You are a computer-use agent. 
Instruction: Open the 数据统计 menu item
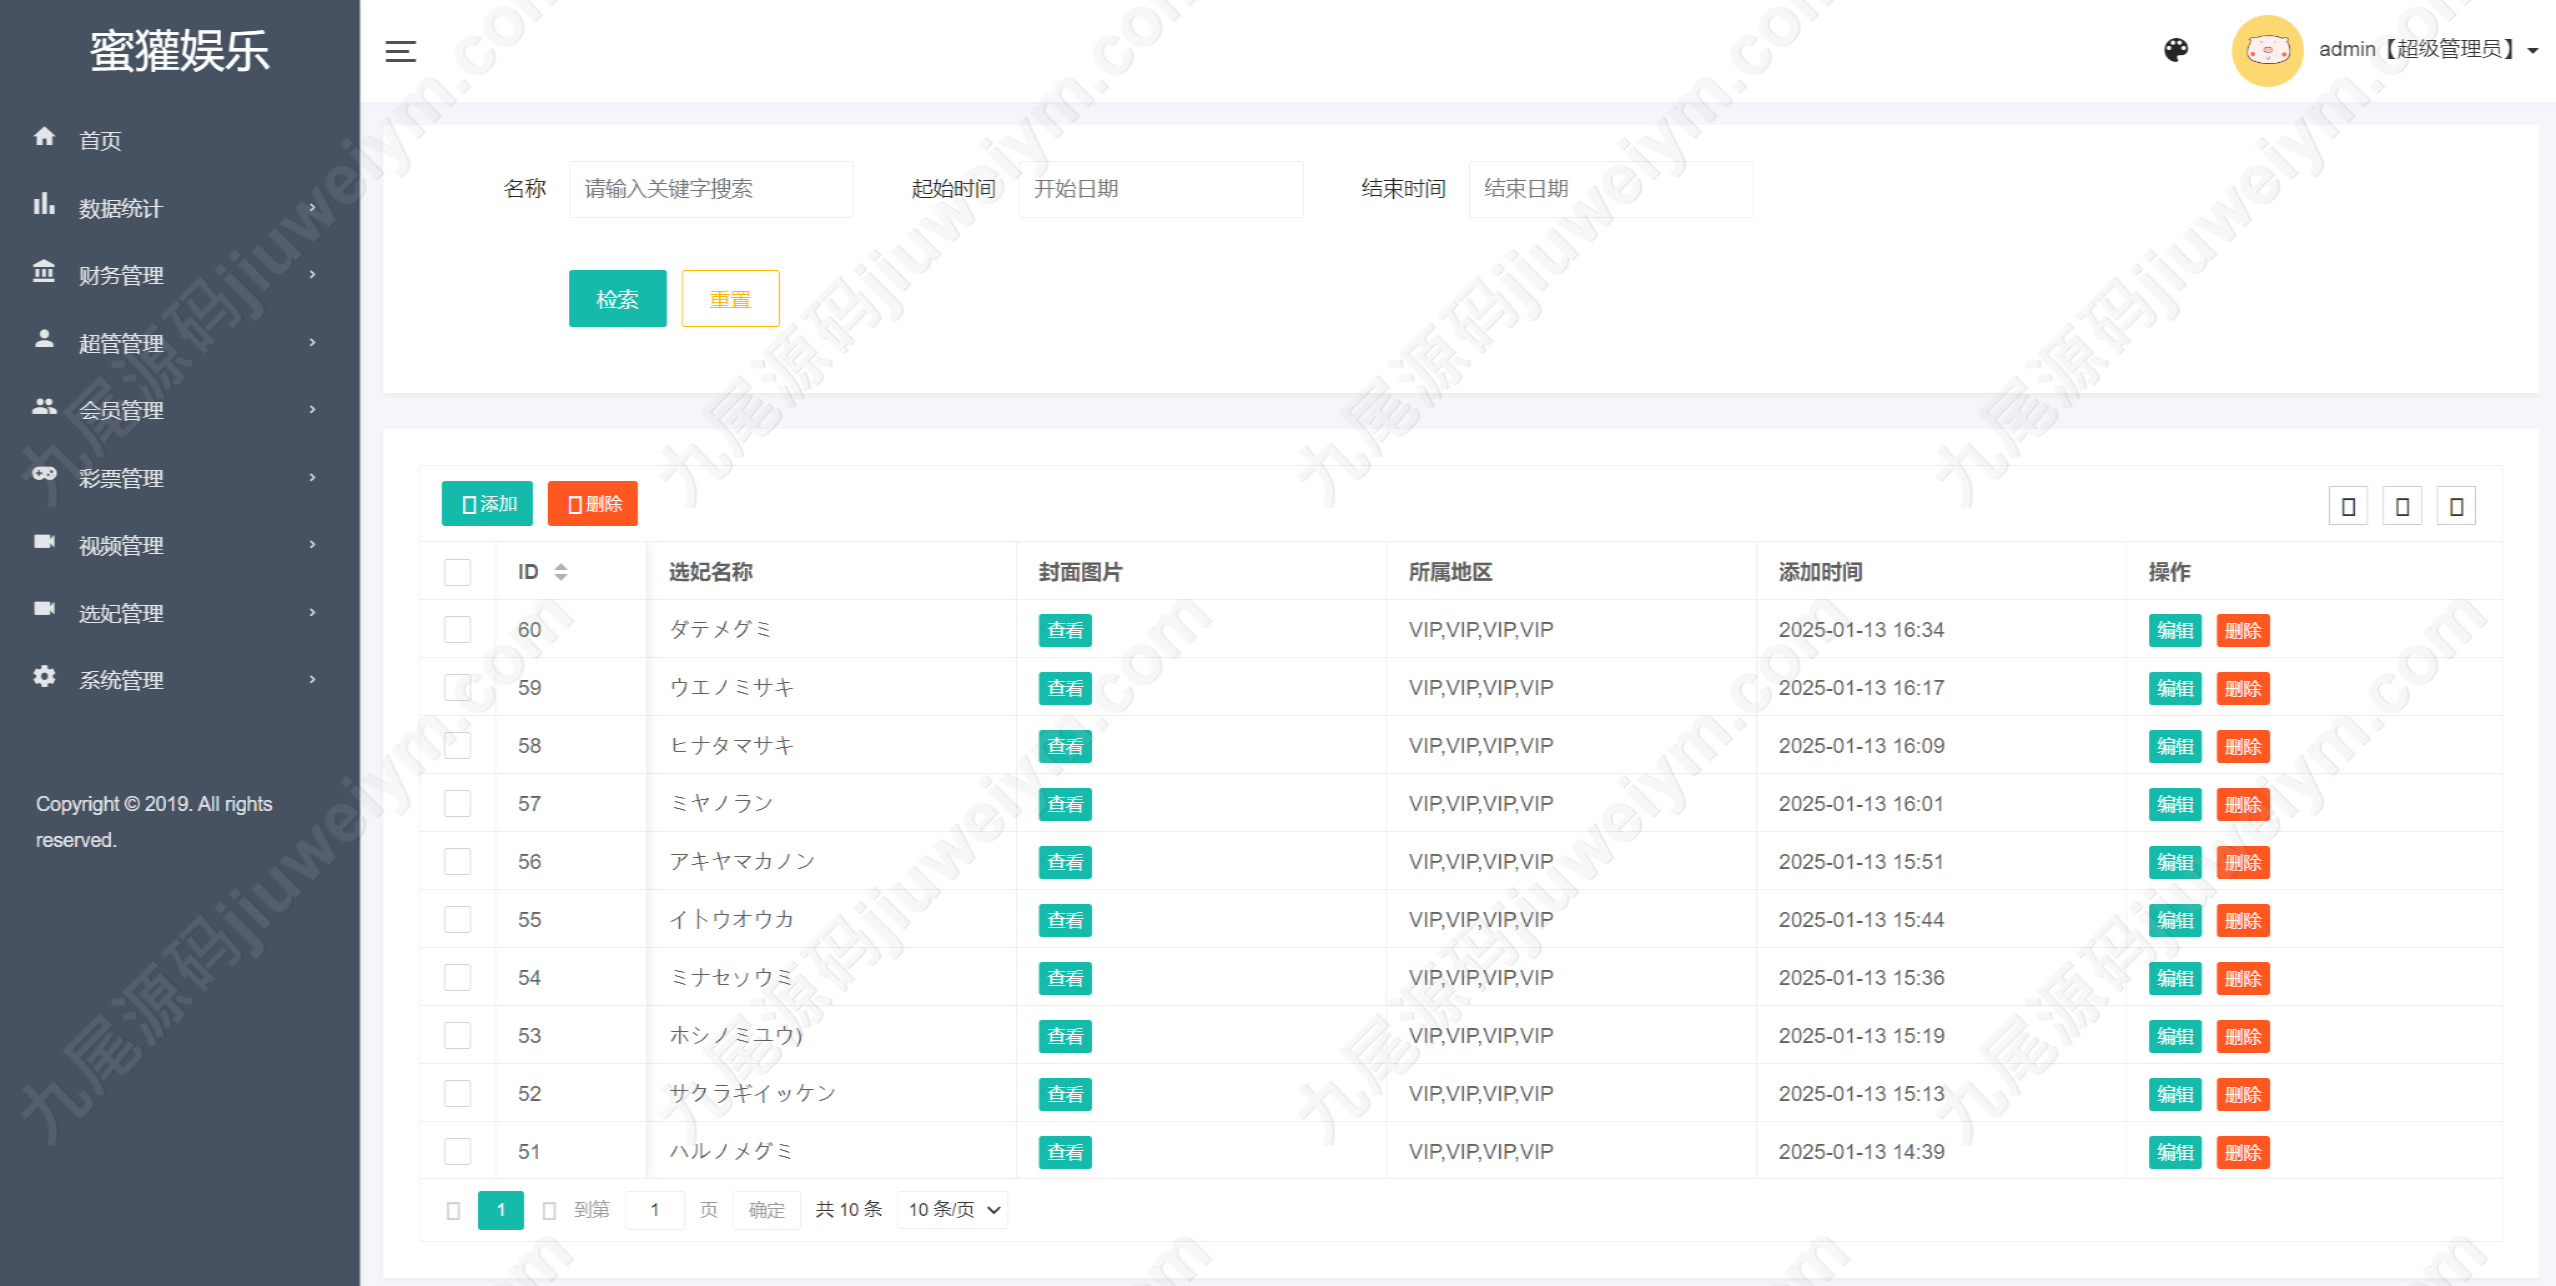180,208
